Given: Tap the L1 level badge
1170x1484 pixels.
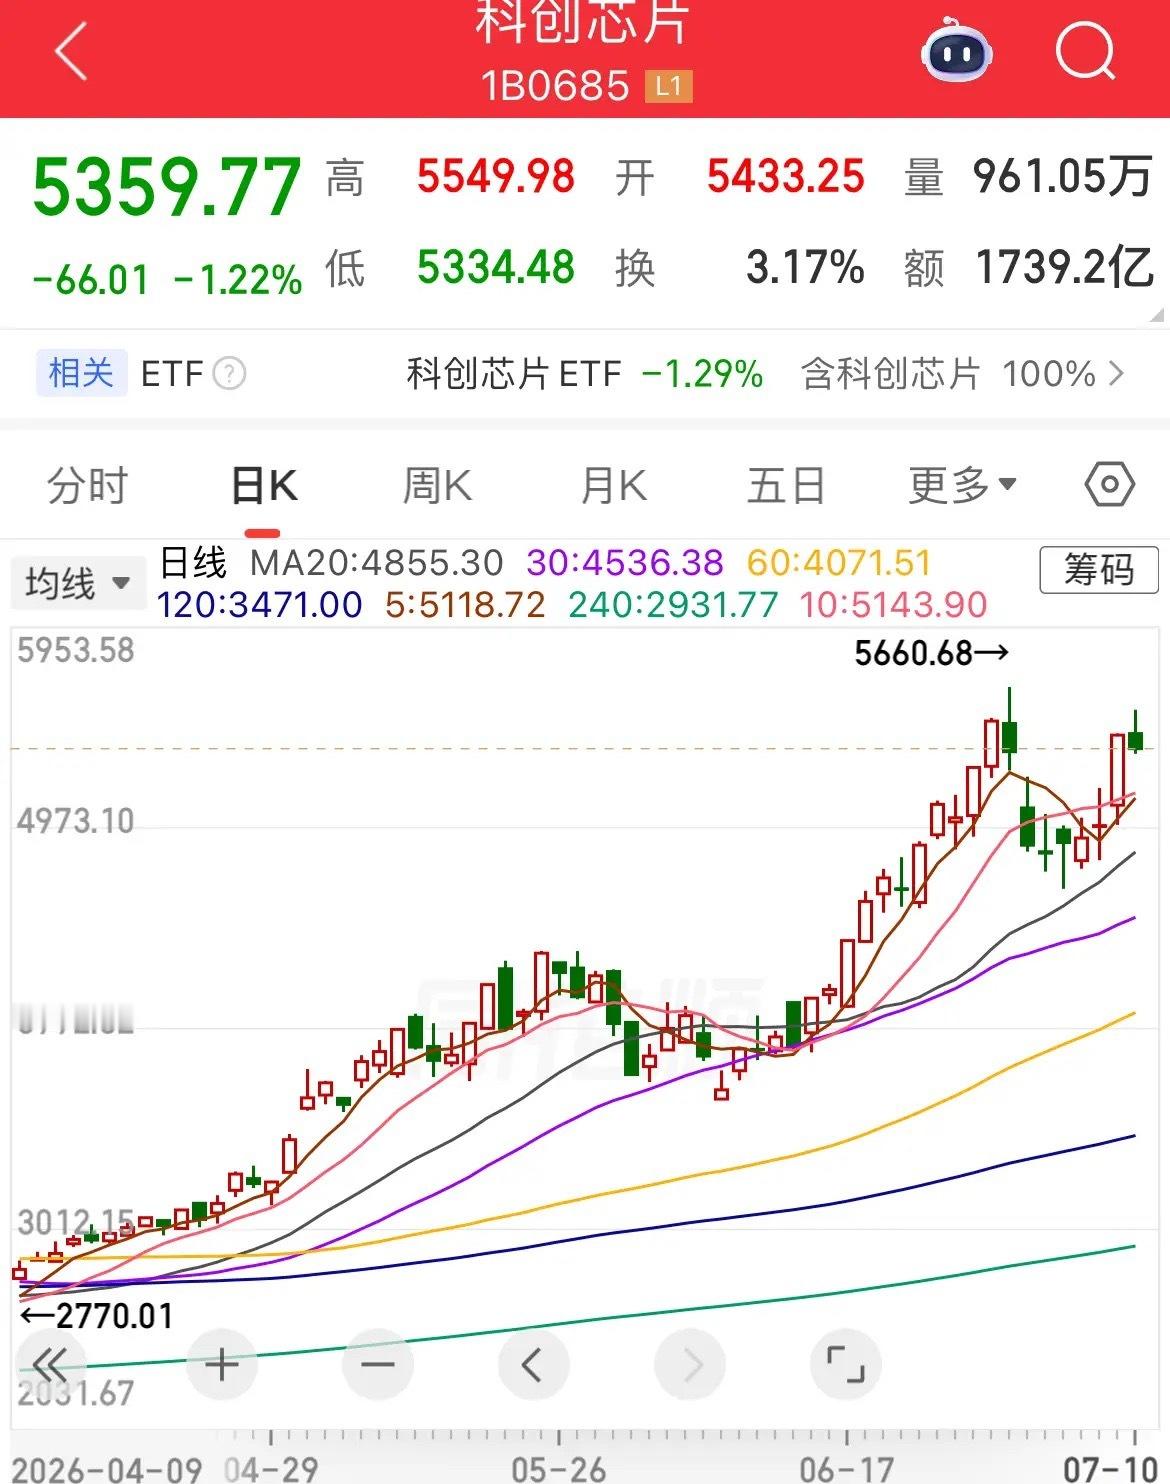Looking at the screenshot, I should click(x=668, y=87).
